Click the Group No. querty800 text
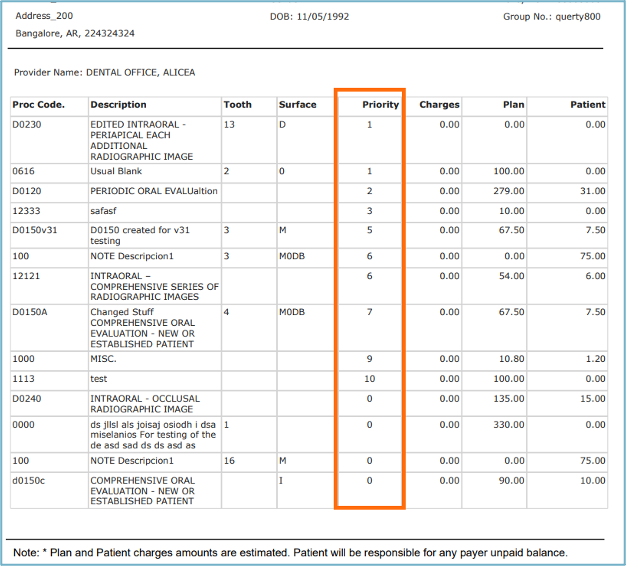This screenshot has width=626, height=566. pyautogui.click(x=552, y=17)
